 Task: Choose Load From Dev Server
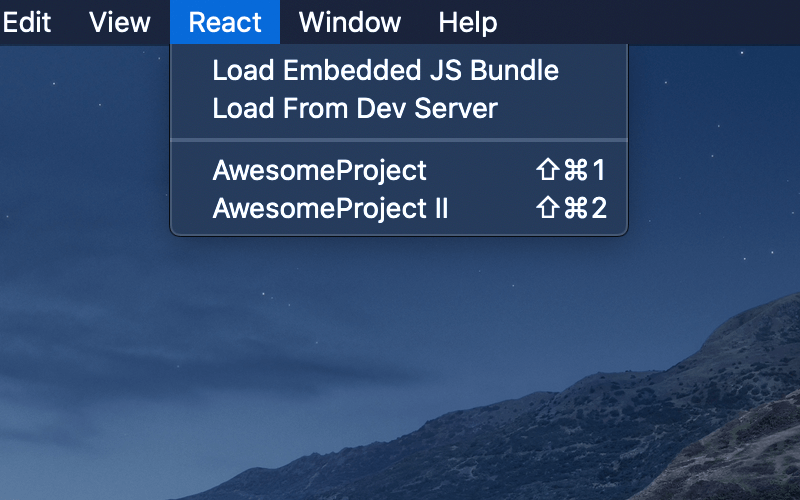(x=355, y=108)
